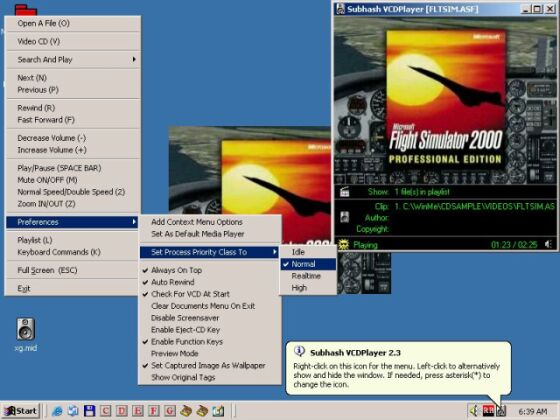The width and height of the screenshot is (560, 420).
Task: Select Increase Volume (+)
Action: pos(72,150)
